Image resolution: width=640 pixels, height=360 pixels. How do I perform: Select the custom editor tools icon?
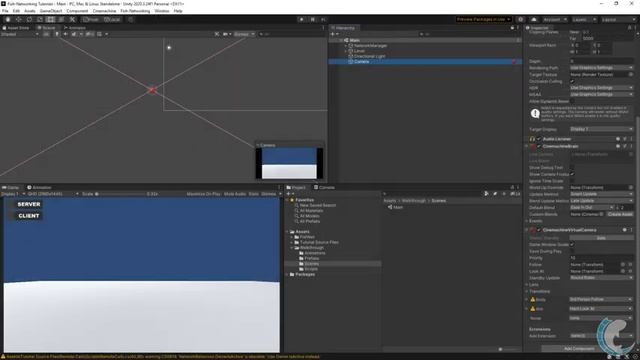pyautogui.click(x=72, y=19)
